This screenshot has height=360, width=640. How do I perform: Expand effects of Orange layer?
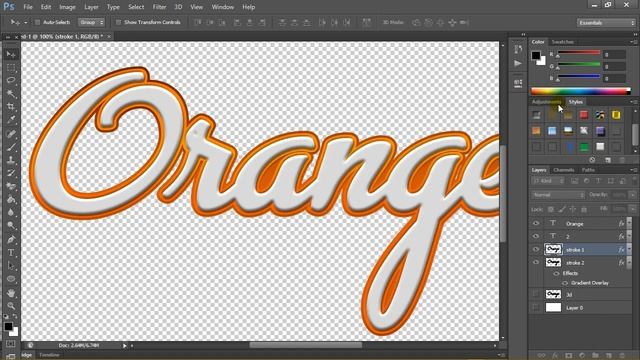[629, 223]
